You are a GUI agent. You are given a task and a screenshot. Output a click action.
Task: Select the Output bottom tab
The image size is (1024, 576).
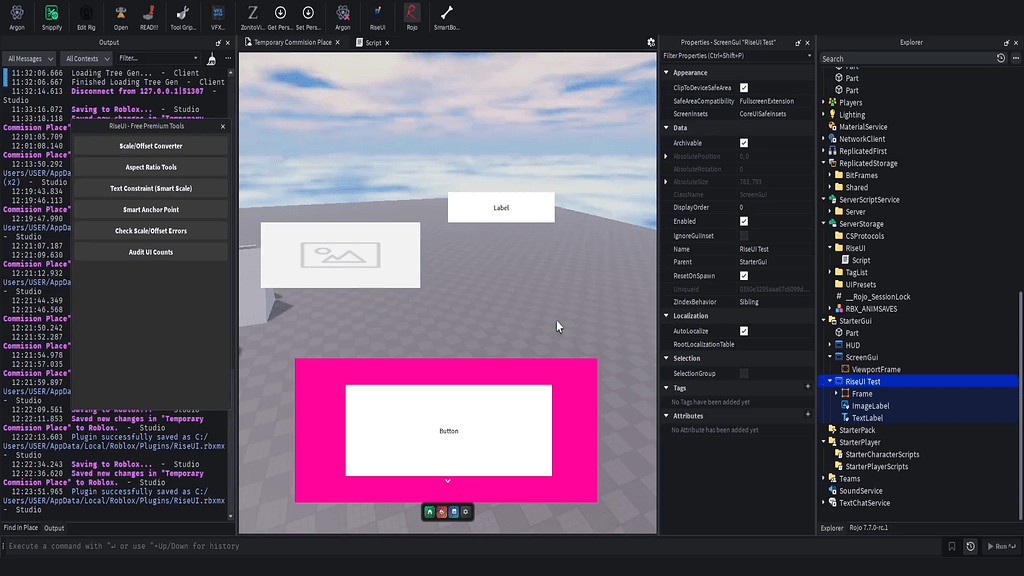click(x=54, y=528)
